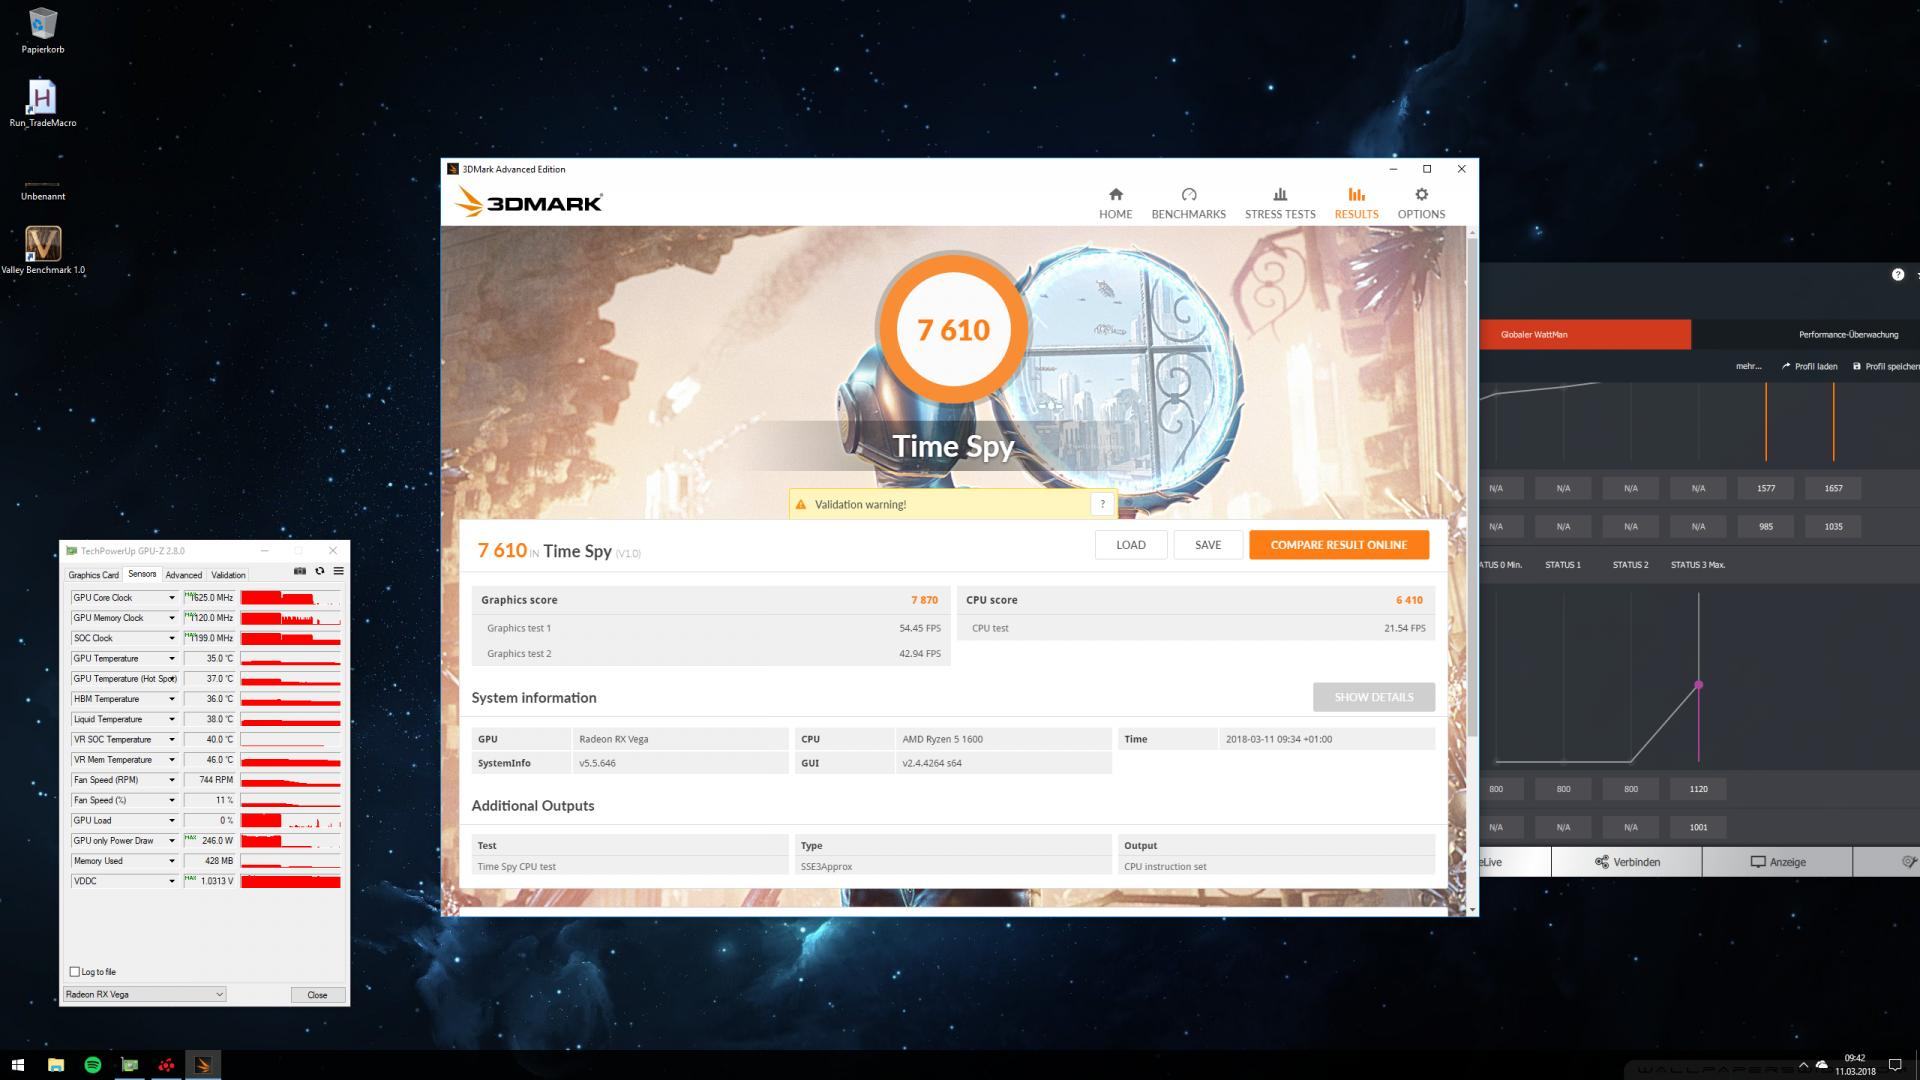The width and height of the screenshot is (1920, 1080).
Task: Select the Sensors tab in GPU-Z
Action: (142, 574)
